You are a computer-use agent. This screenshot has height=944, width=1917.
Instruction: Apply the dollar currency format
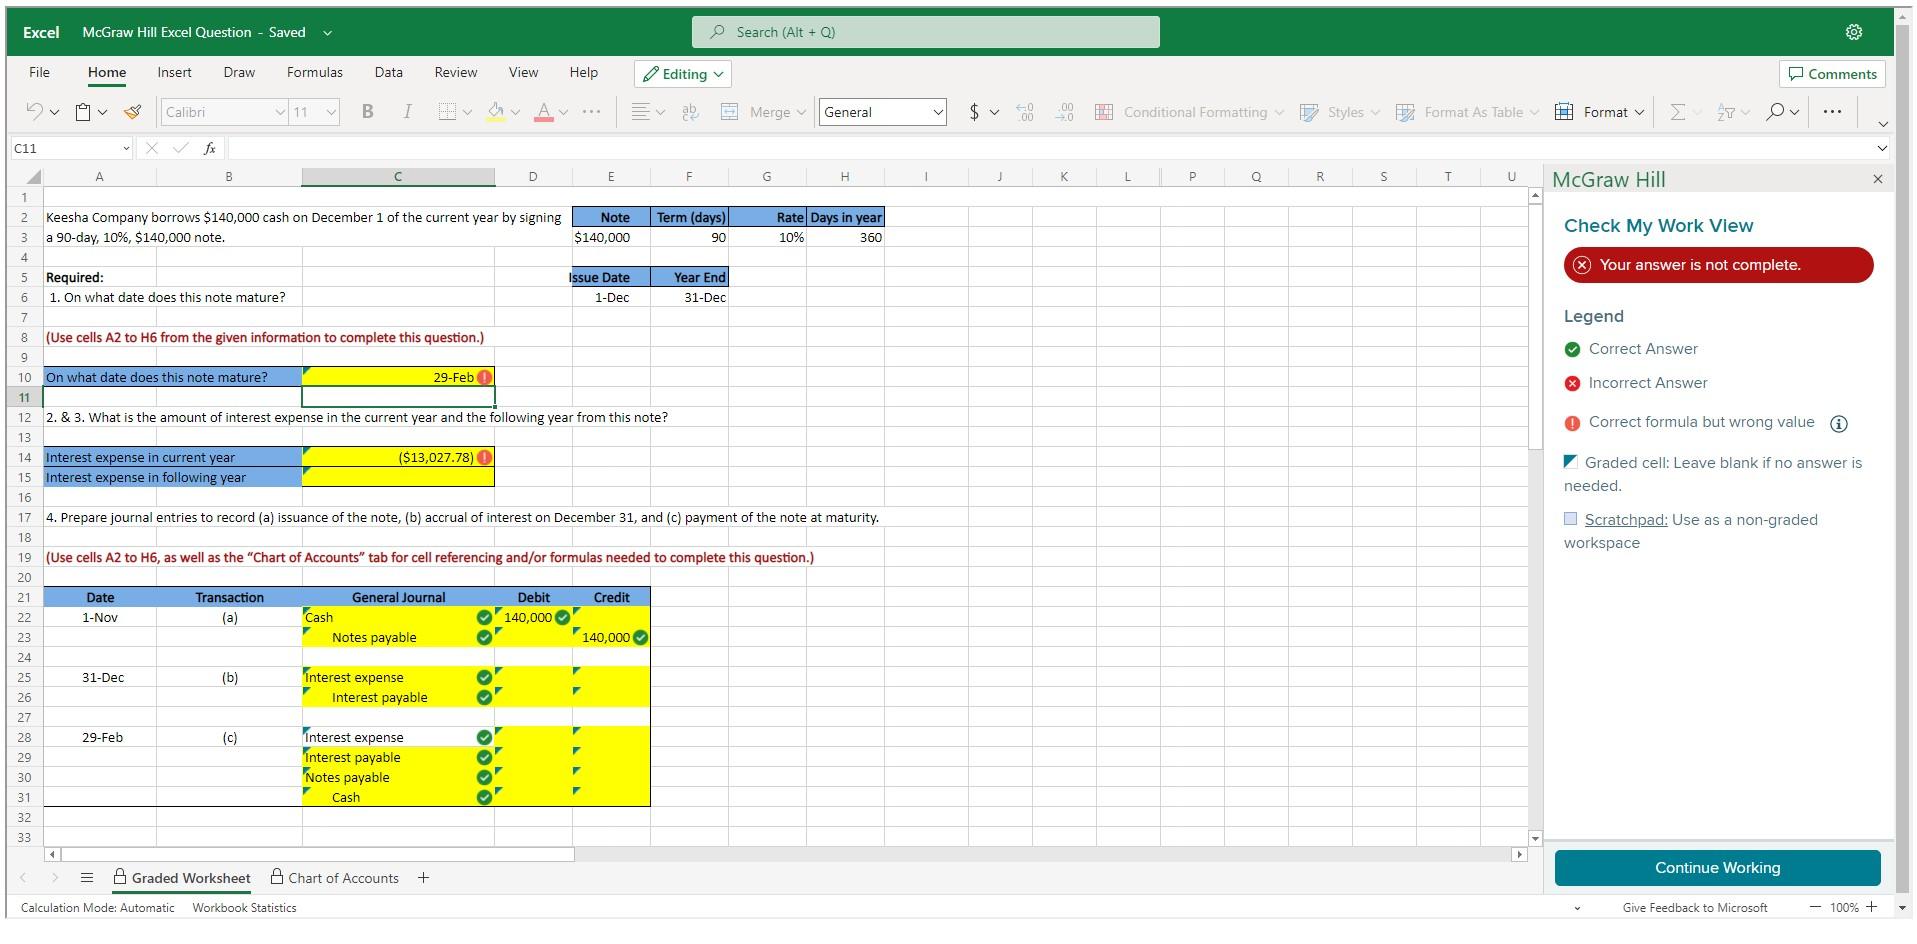974,112
